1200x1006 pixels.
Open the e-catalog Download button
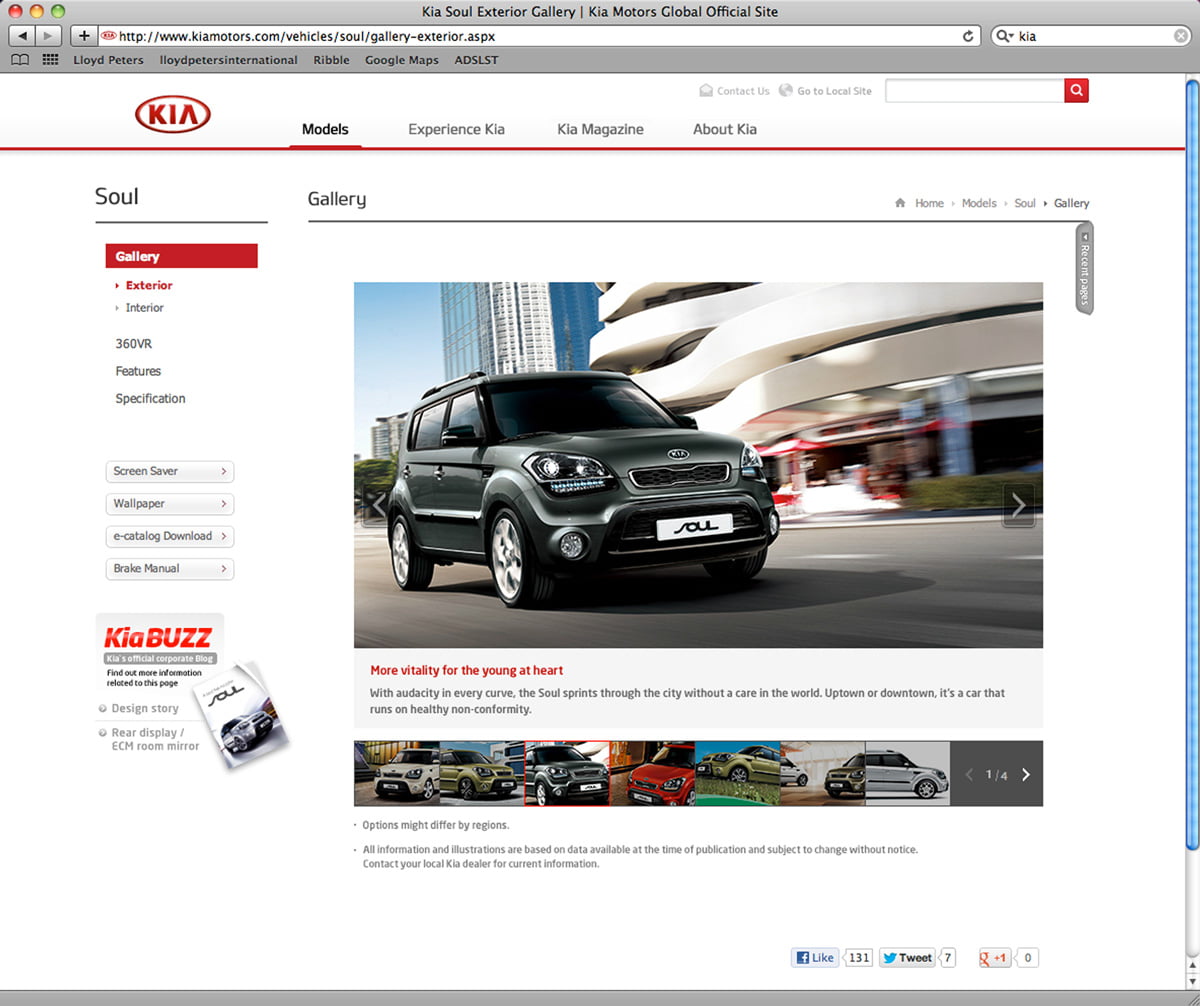click(170, 536)
